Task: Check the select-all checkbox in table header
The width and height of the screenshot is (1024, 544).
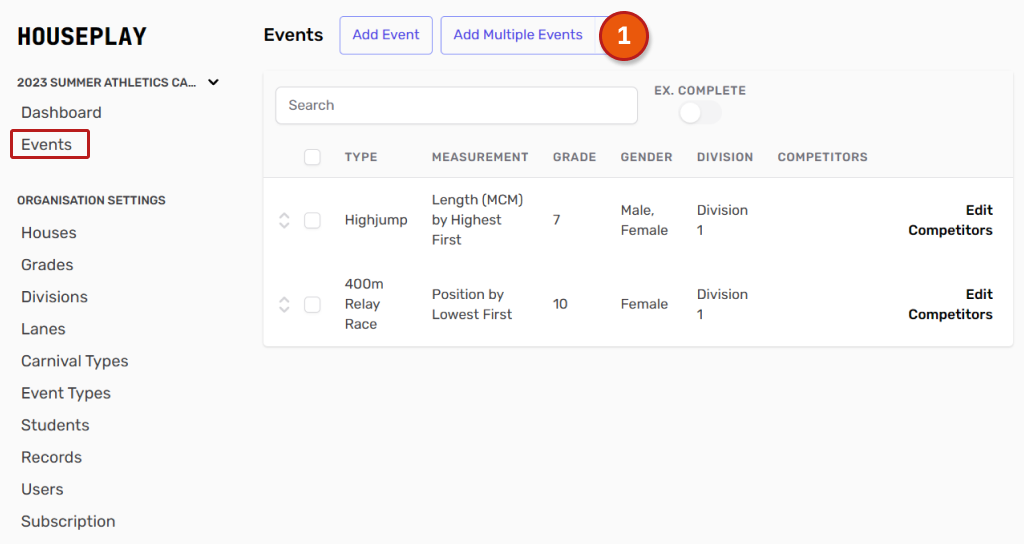Action: [312, 157]
